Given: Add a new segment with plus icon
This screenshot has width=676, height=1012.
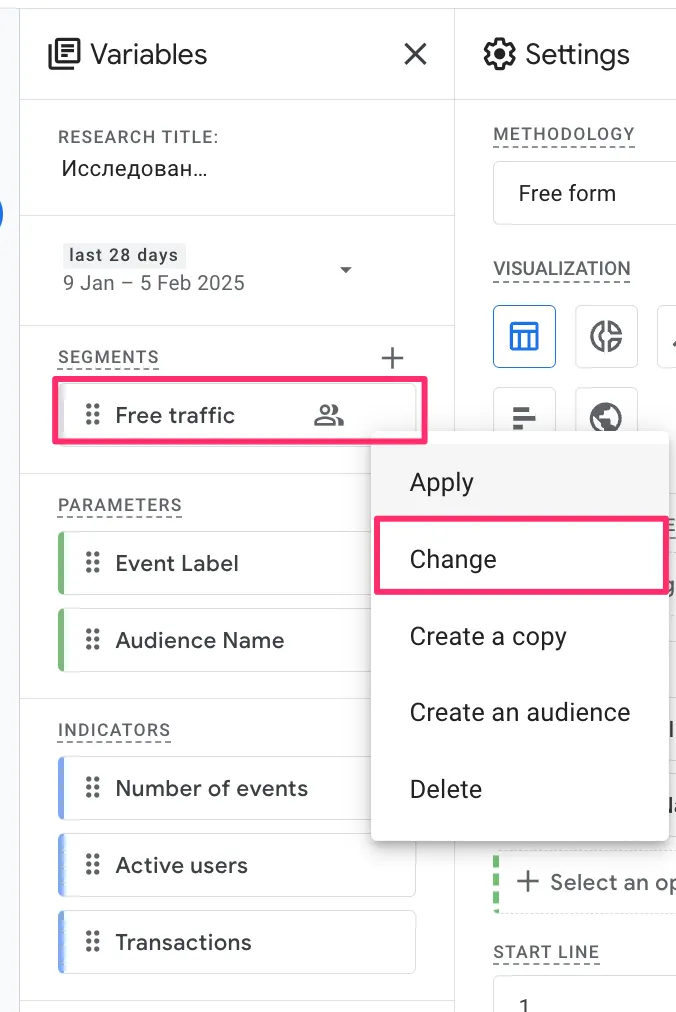Looking at the screenshot, I should tap(393, 358).
